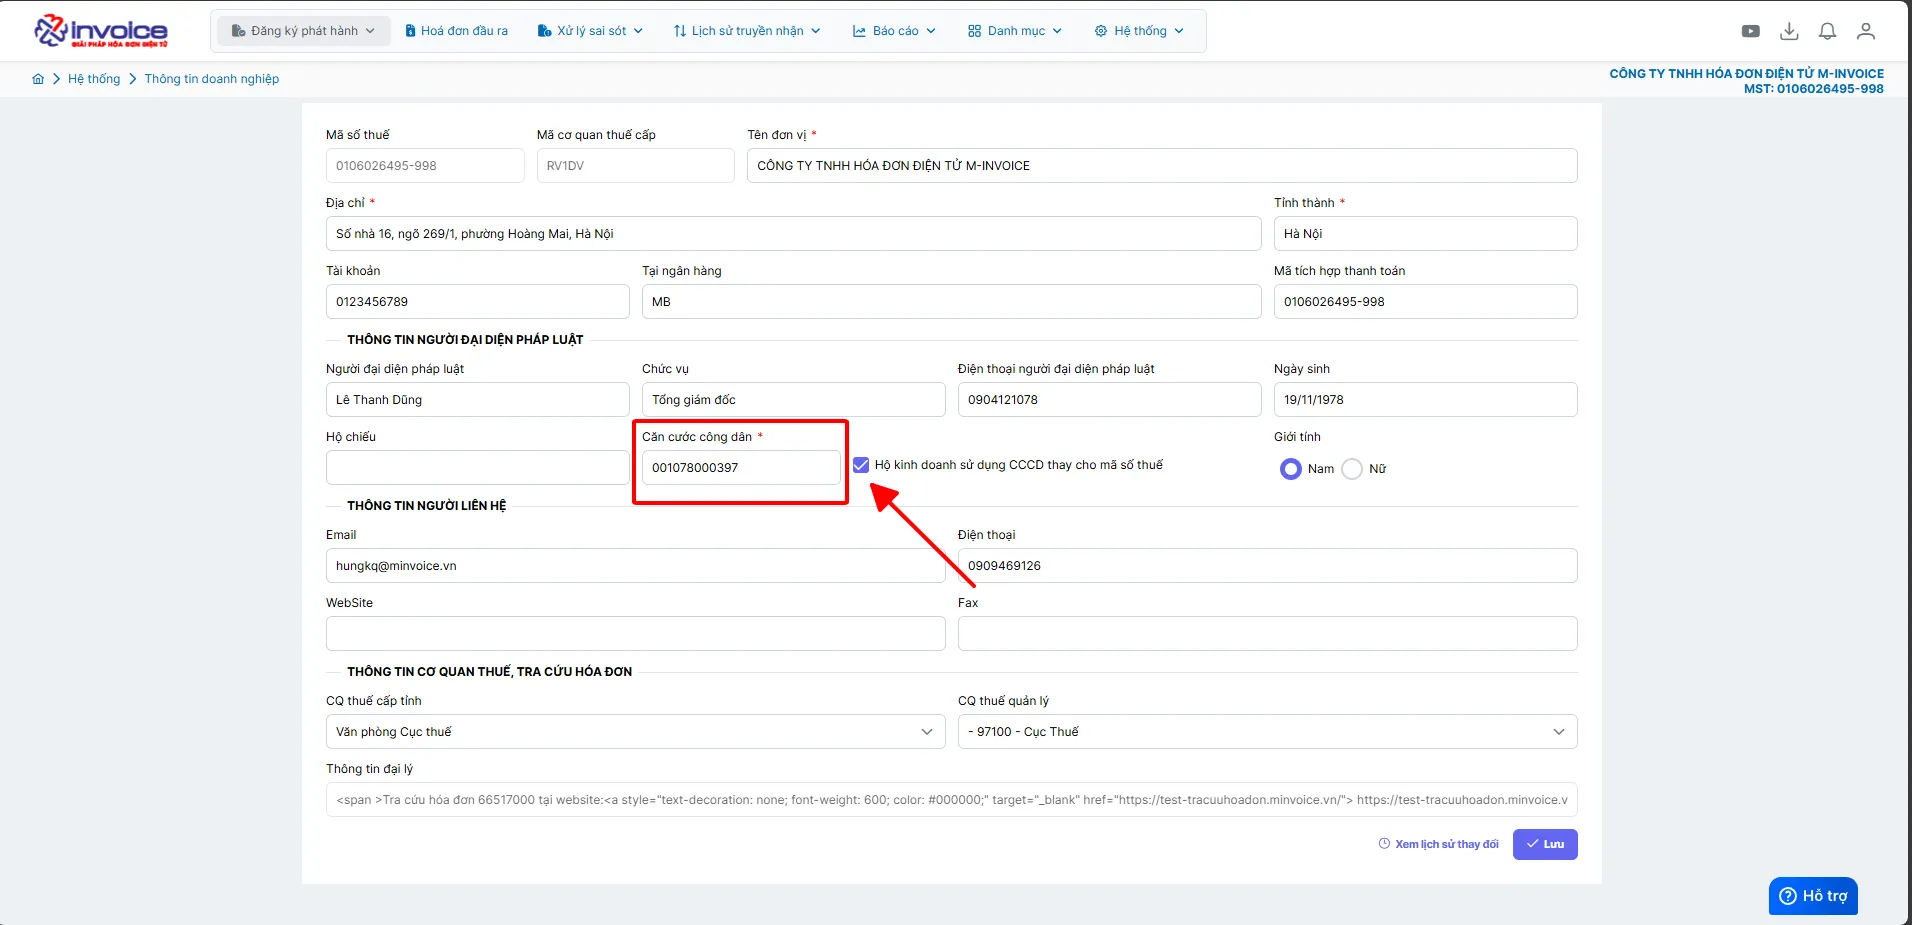Click the MST: 0106026495-998 header text
This screenshot has width=1912, height=925.
pyautogui.click(x=1813, y=89)
